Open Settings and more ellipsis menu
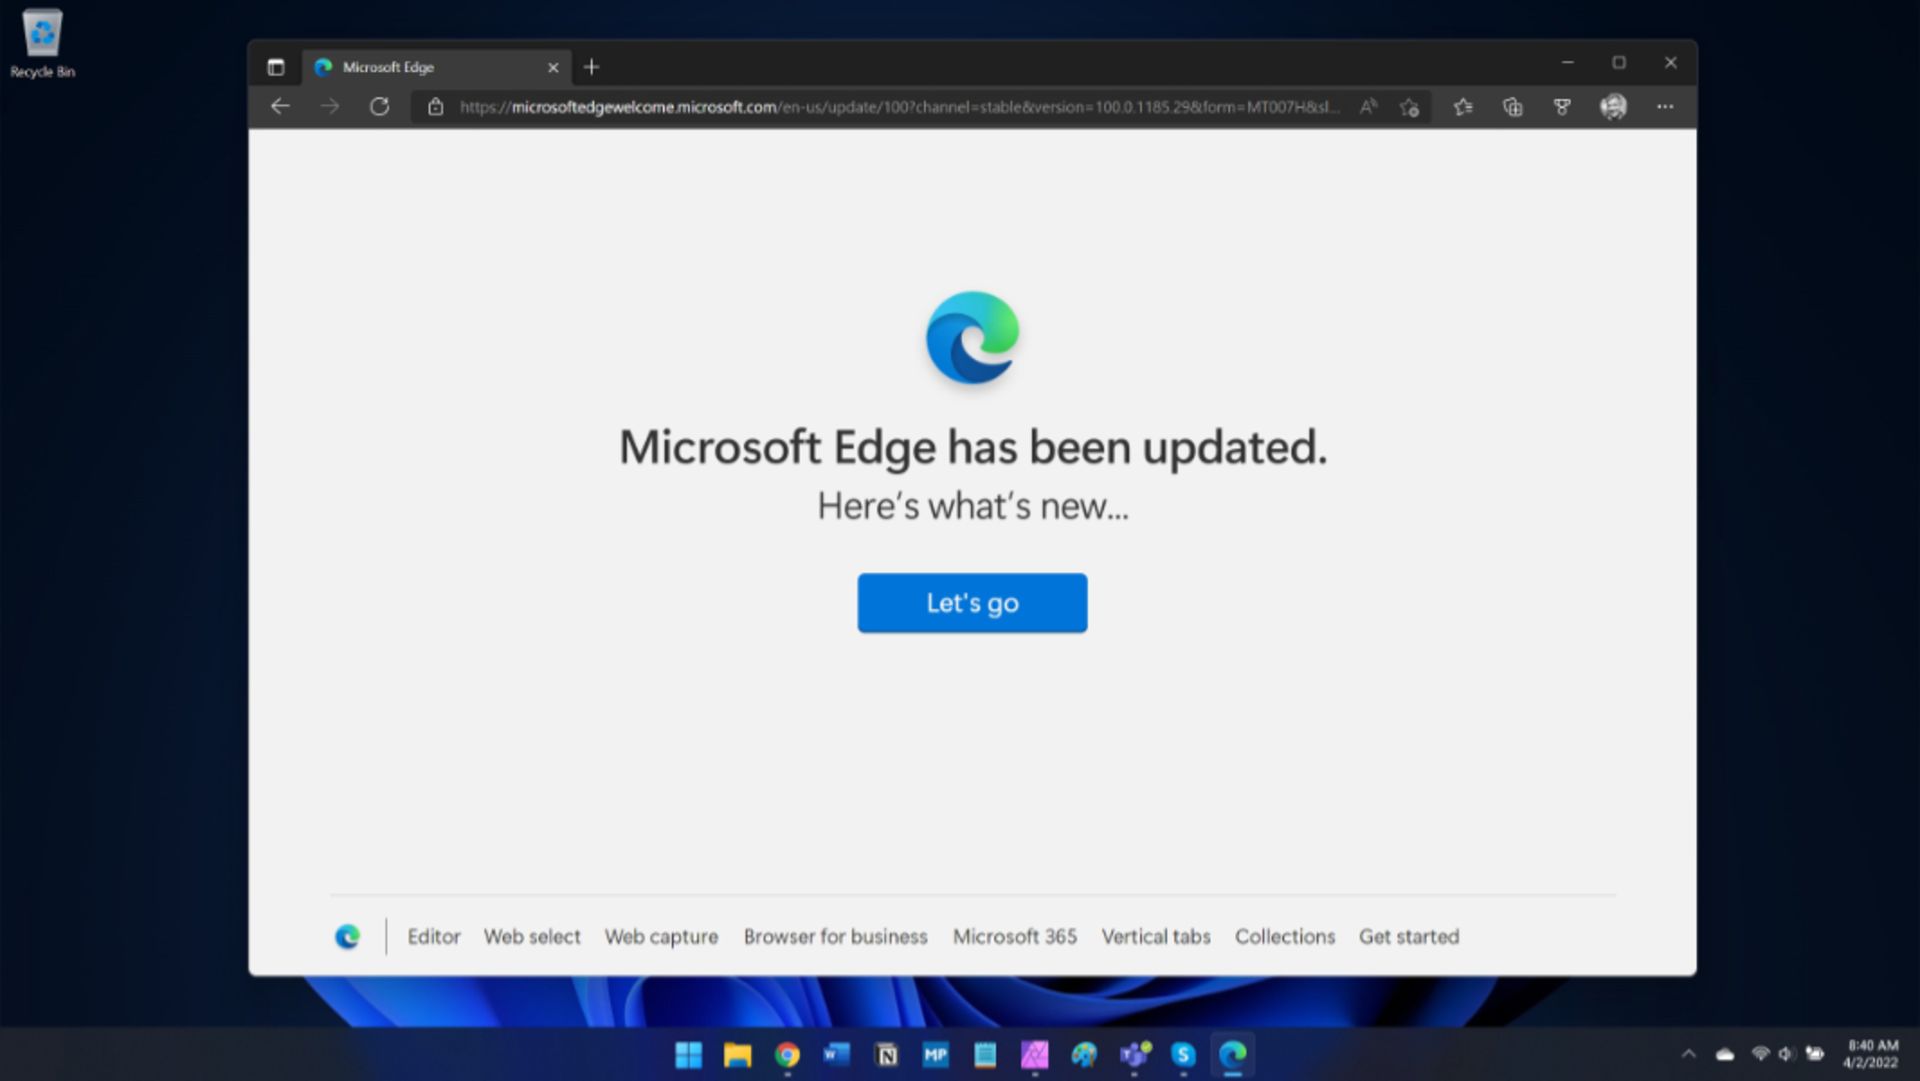 pyautogui.click(x=1664, y=107)
